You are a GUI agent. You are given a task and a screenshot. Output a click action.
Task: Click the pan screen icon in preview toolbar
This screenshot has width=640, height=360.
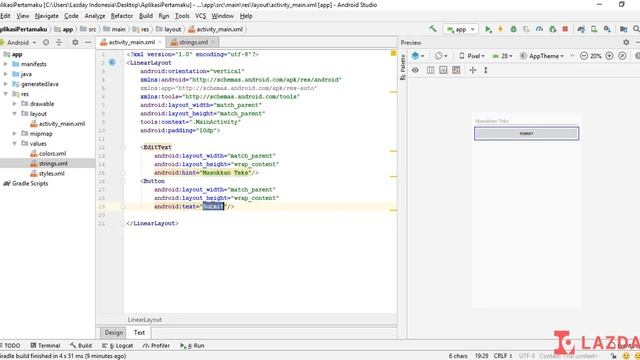pos(473,70)
